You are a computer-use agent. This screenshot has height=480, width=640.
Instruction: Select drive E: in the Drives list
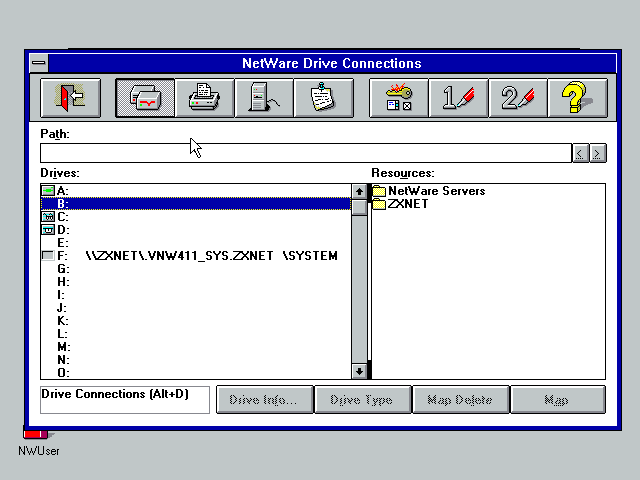tap(196, 243)
